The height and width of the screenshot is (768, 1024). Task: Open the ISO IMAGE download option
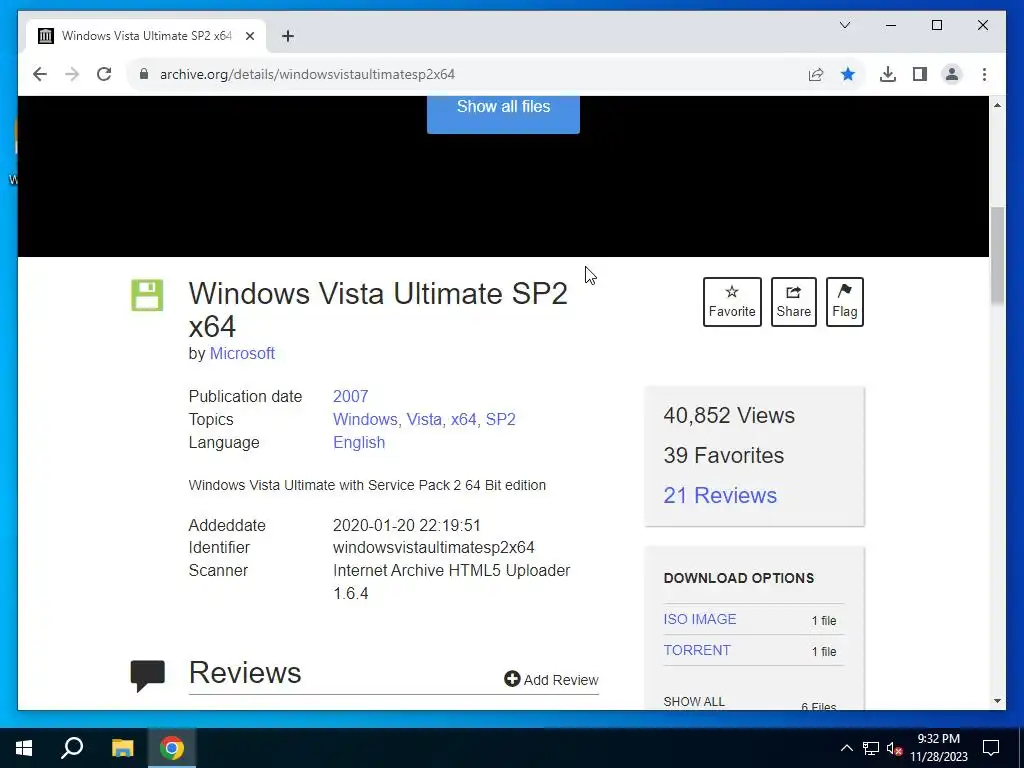pyautogui.click(x=699, y=619)
